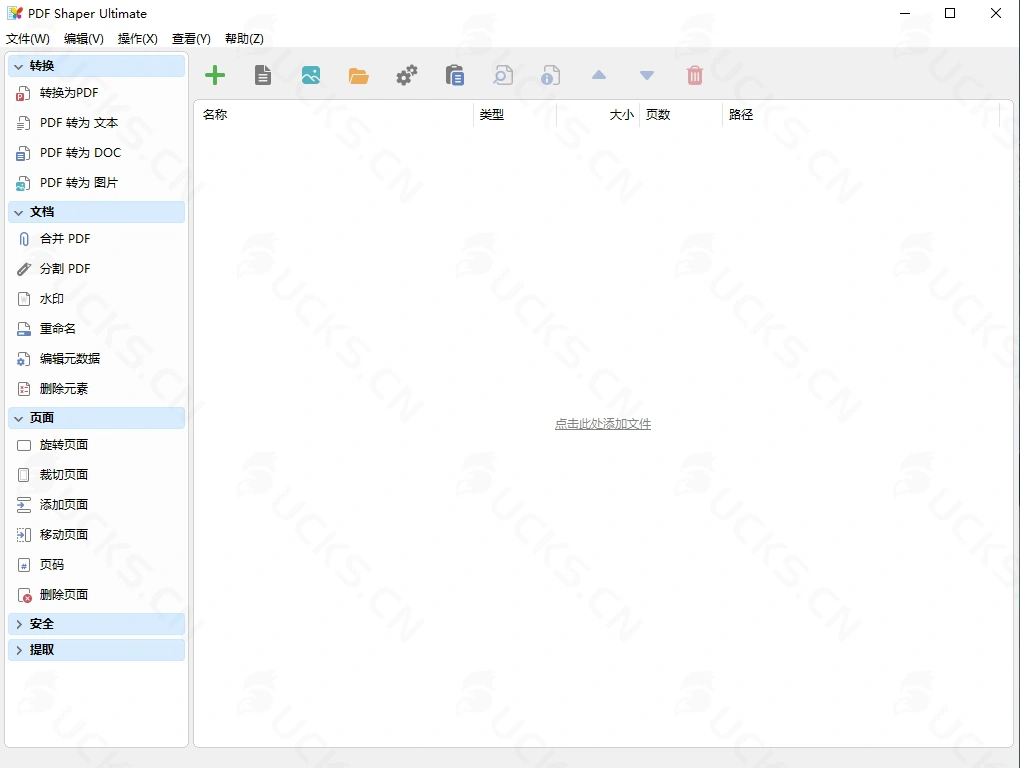Expand the 提取 section
This screenshot has height=768, width=1020.
click(x=96, y=649)
